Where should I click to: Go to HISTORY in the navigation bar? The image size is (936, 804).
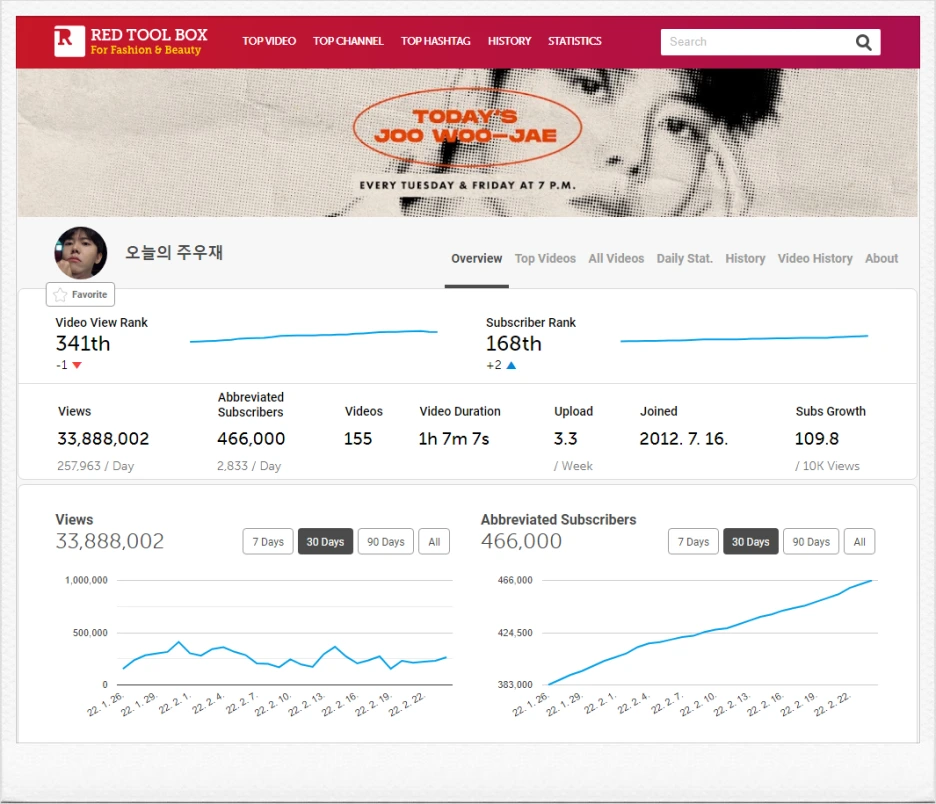point(509,41)
